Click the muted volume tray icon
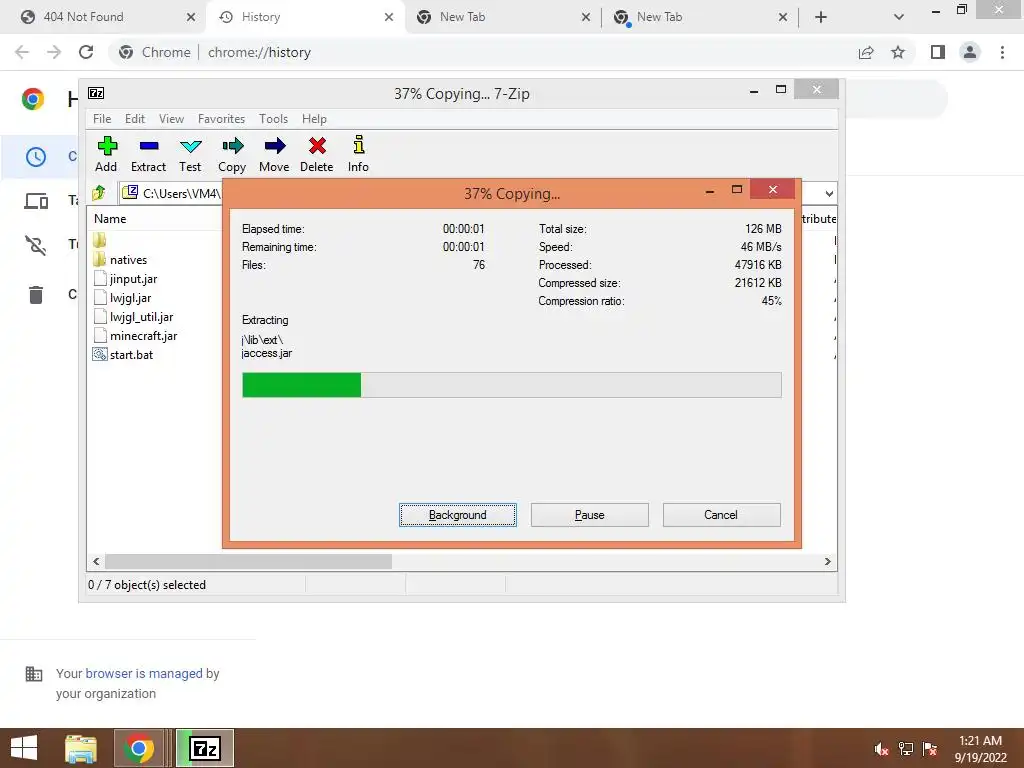The width and height of the screenshot is (1024, 768). (x=881, y=749)
